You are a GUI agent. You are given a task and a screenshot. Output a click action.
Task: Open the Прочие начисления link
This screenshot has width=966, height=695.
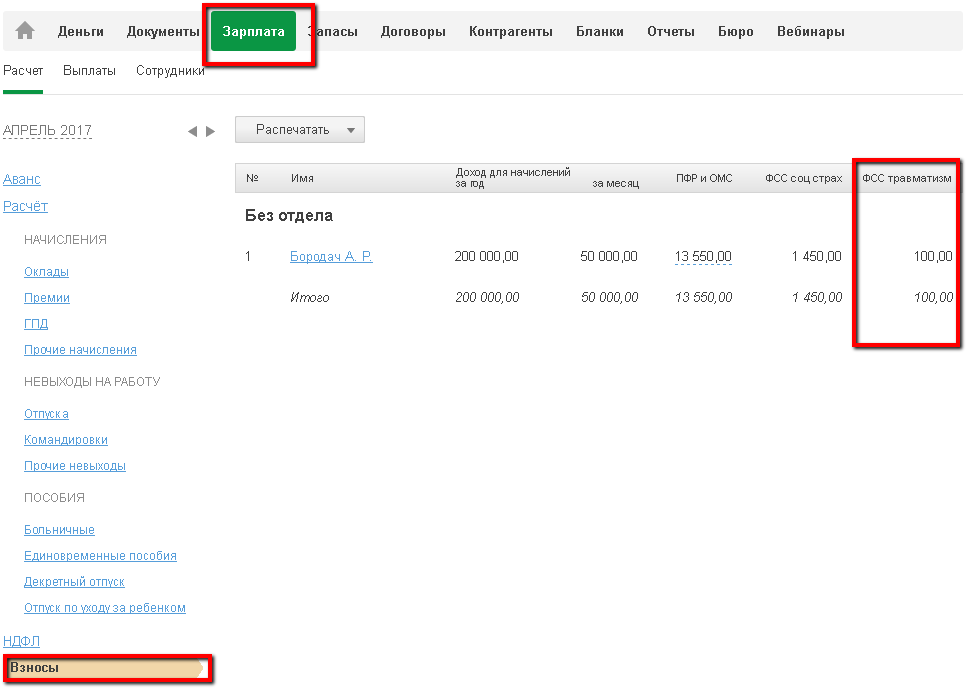(x=80, y=349)
